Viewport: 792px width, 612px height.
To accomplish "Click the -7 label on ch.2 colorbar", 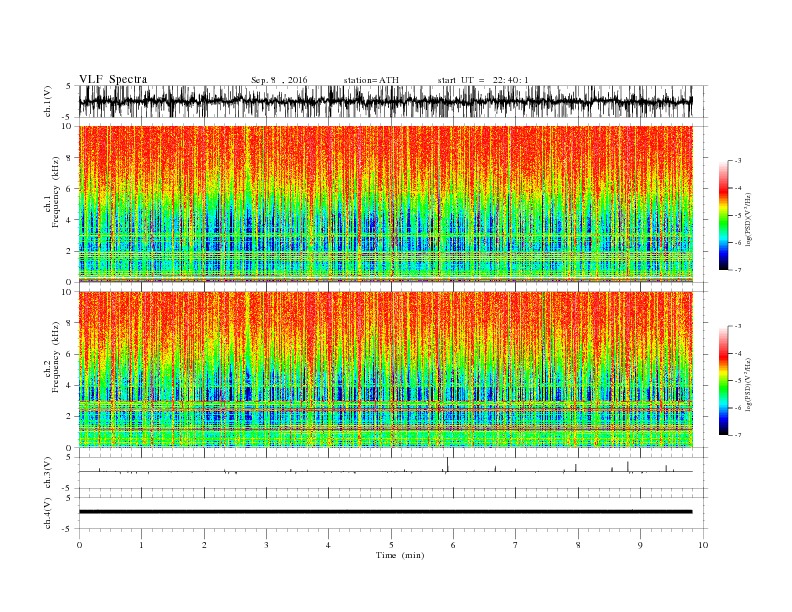I will [737, 435].
